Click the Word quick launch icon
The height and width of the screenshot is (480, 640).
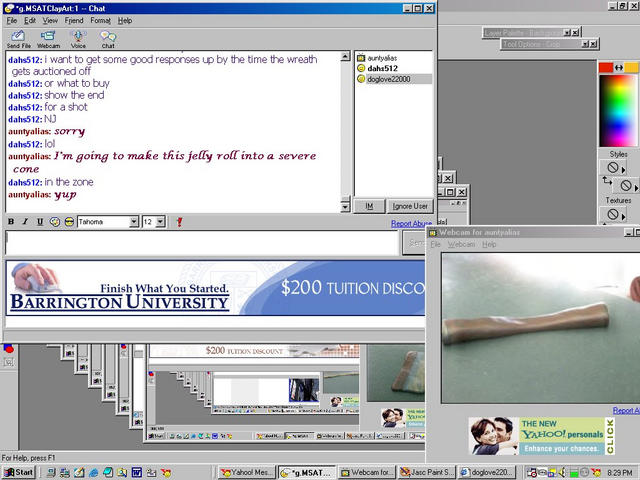tap(137, 473)
